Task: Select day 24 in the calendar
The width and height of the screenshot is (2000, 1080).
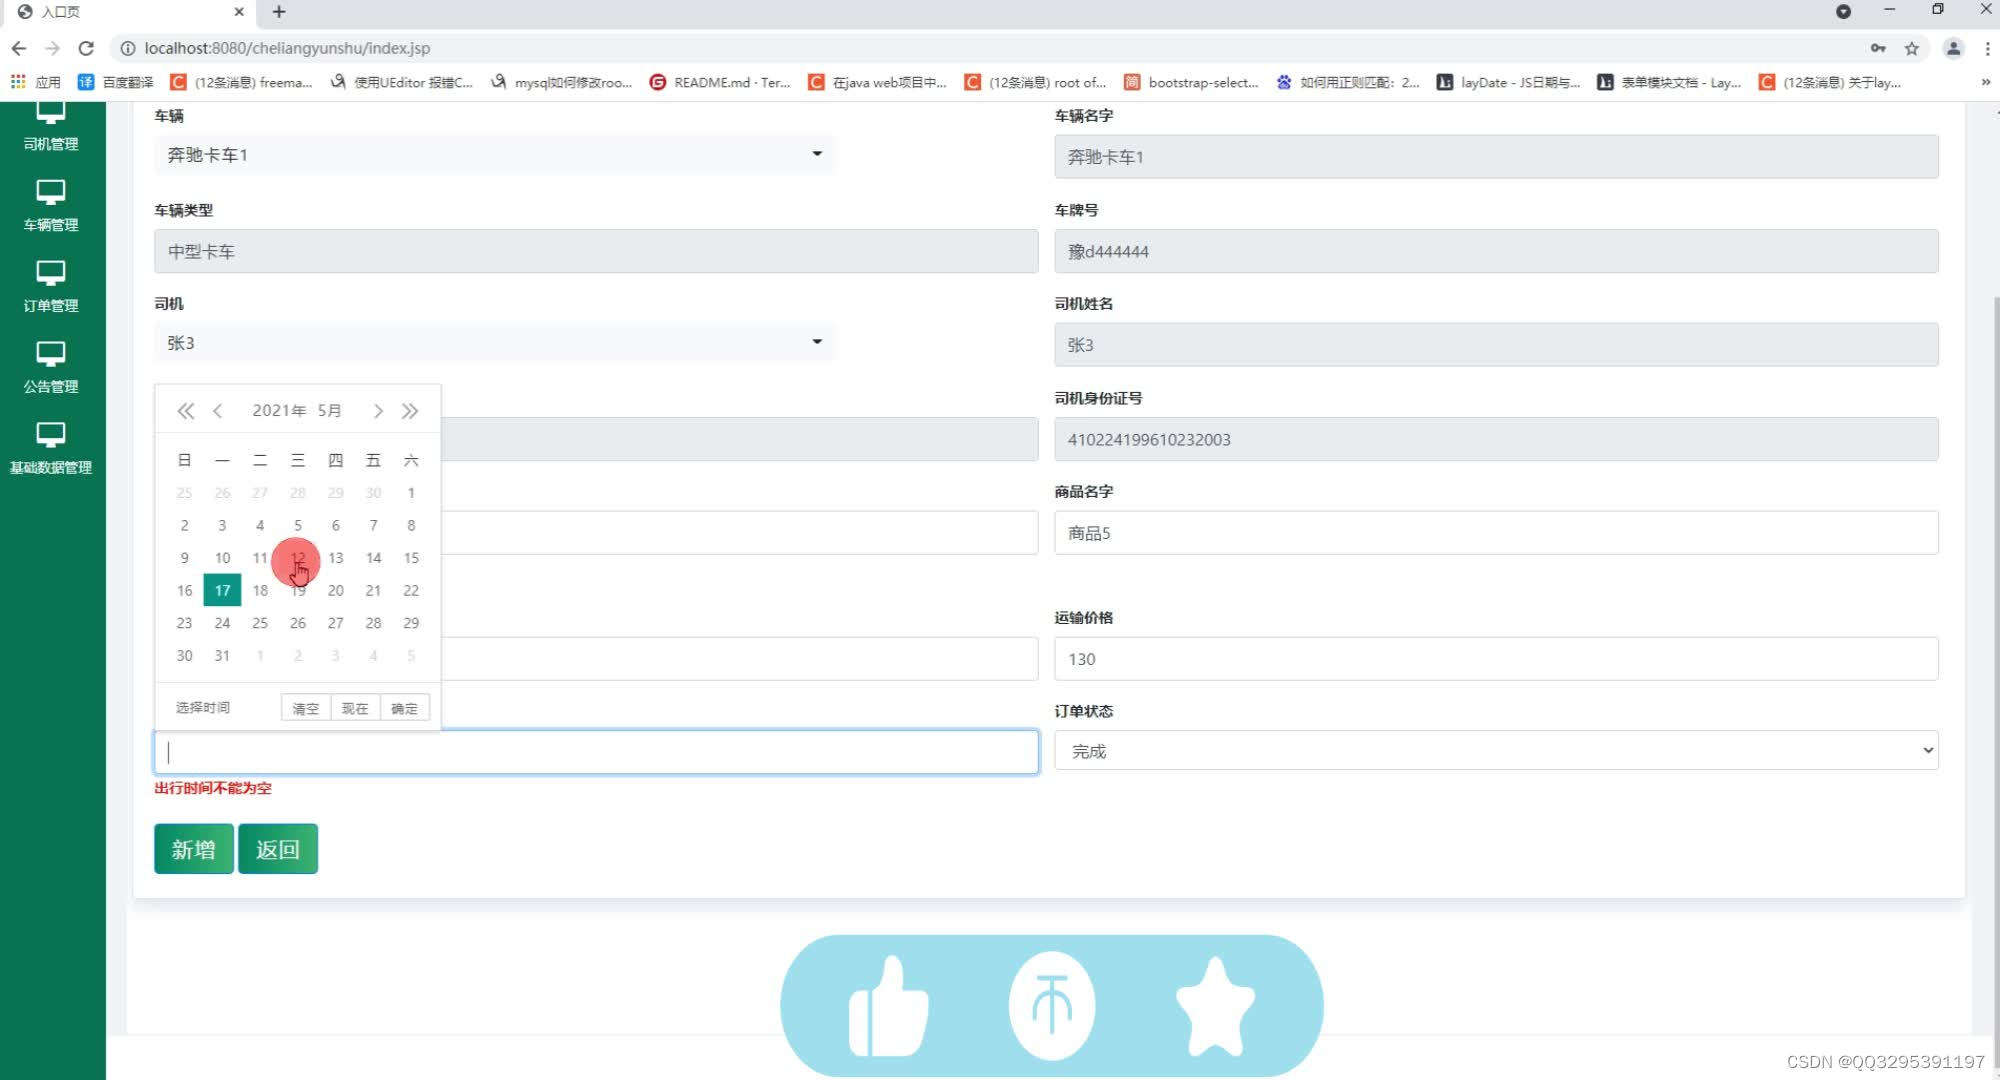Action: 222,623
